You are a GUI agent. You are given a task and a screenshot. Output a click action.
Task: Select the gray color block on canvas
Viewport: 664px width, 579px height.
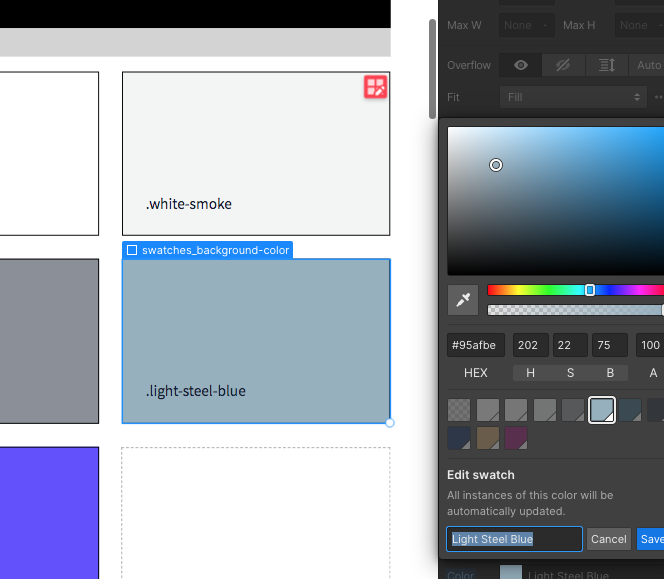coord(49,341)
